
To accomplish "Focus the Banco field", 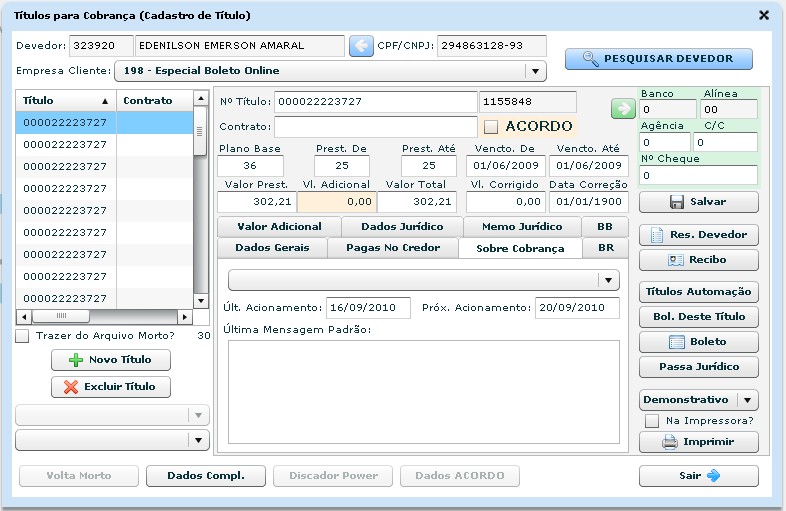I will point(668,109).
